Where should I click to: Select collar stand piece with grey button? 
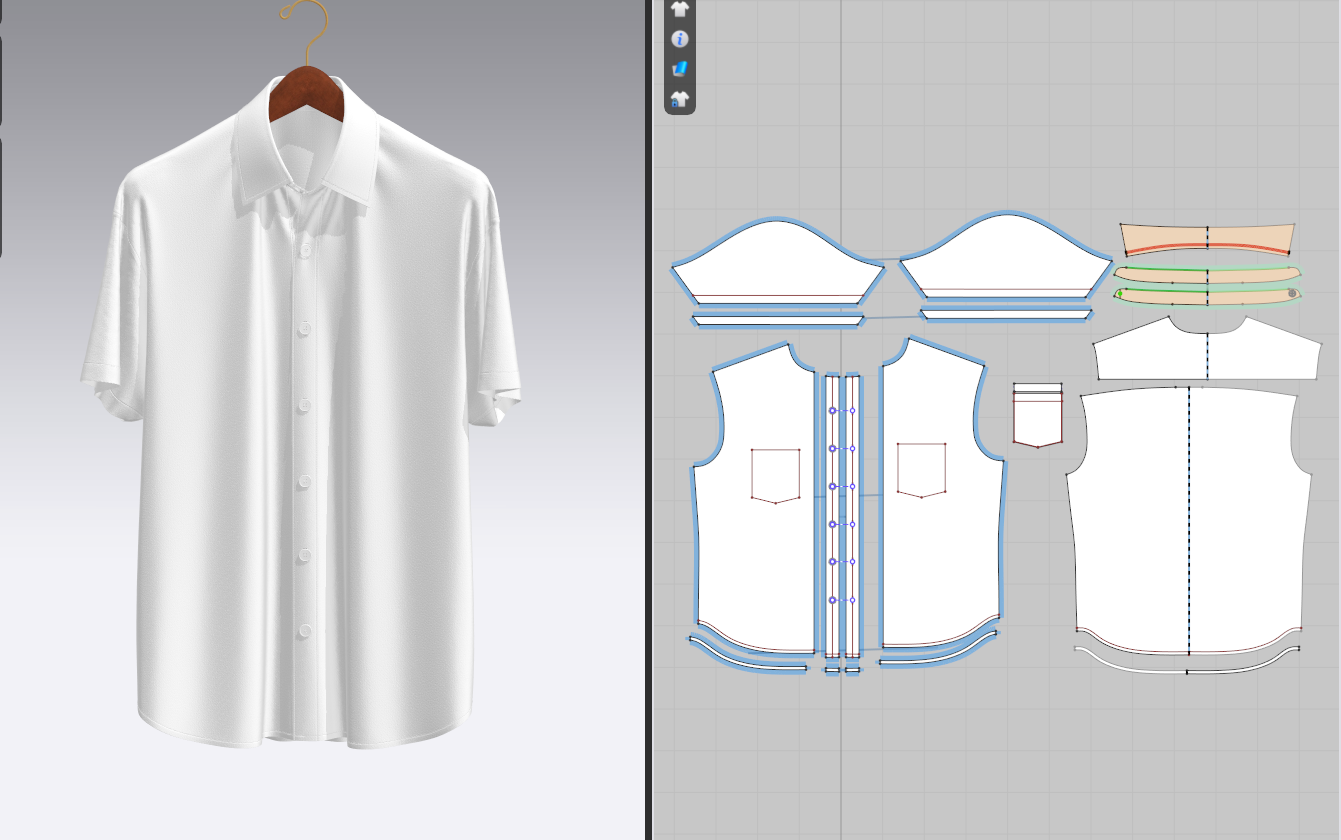click(1207, 295)
